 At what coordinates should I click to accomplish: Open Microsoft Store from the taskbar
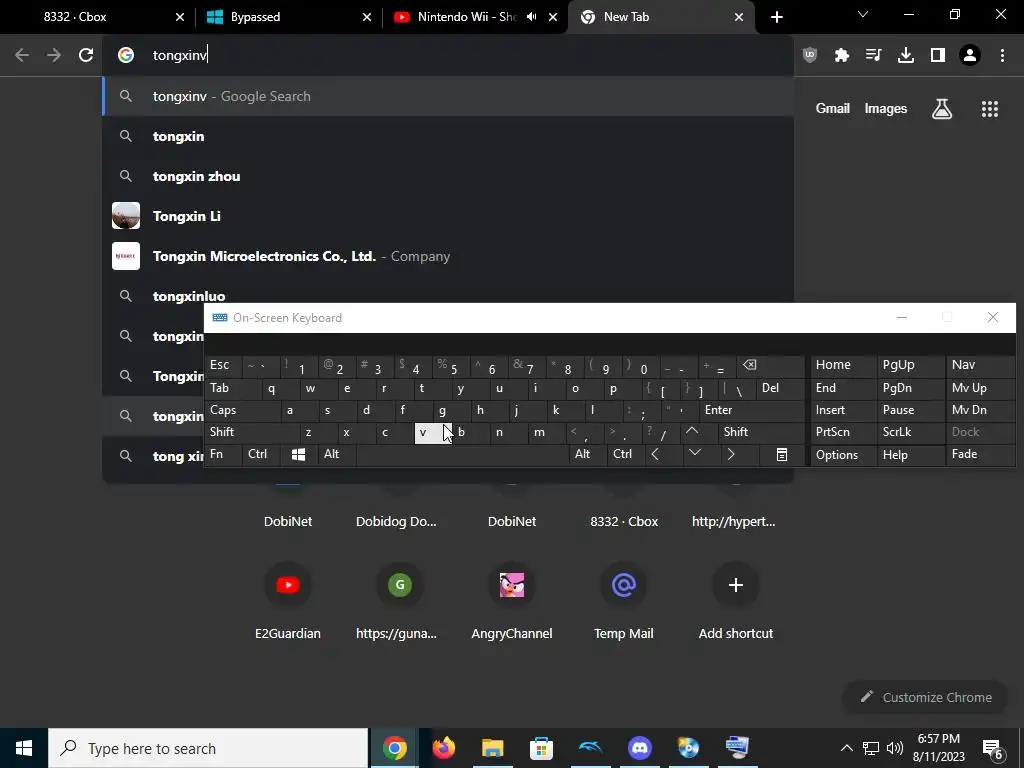pos(541,748)
